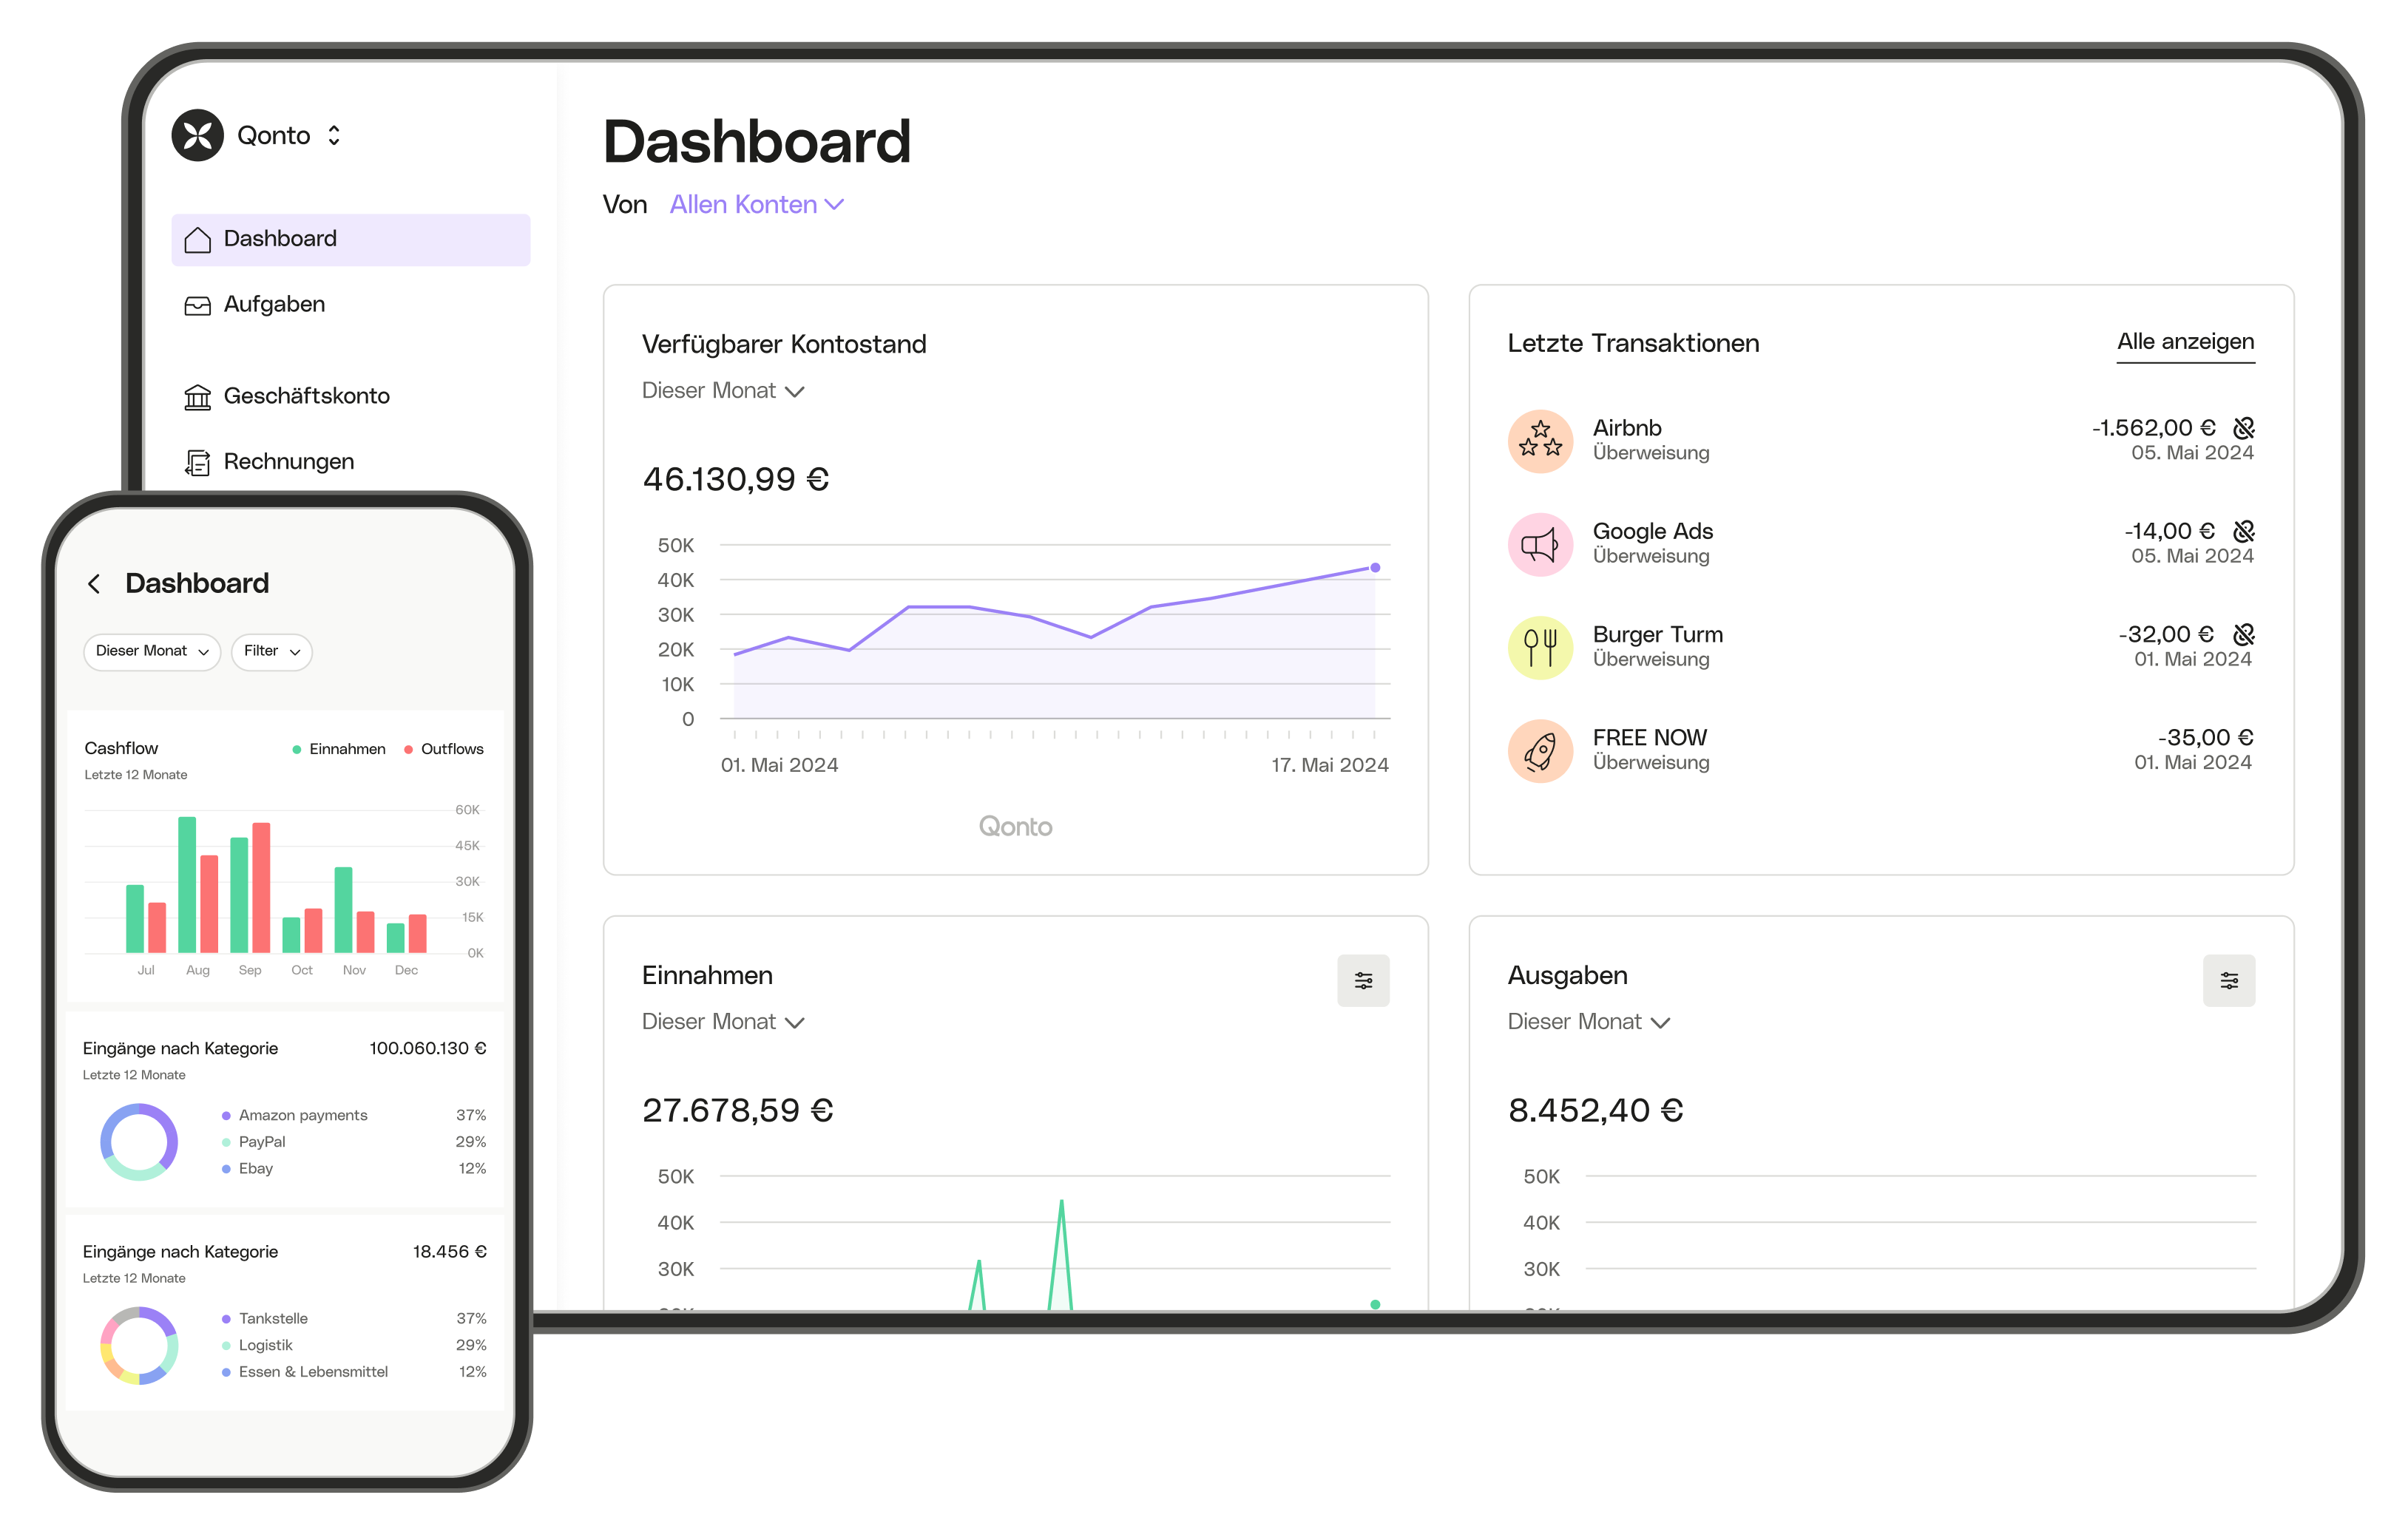Expand the Dieser Monat dropdown on Einnahmen
This screenshot has width=2408, height=1526.
(725, 1023)
